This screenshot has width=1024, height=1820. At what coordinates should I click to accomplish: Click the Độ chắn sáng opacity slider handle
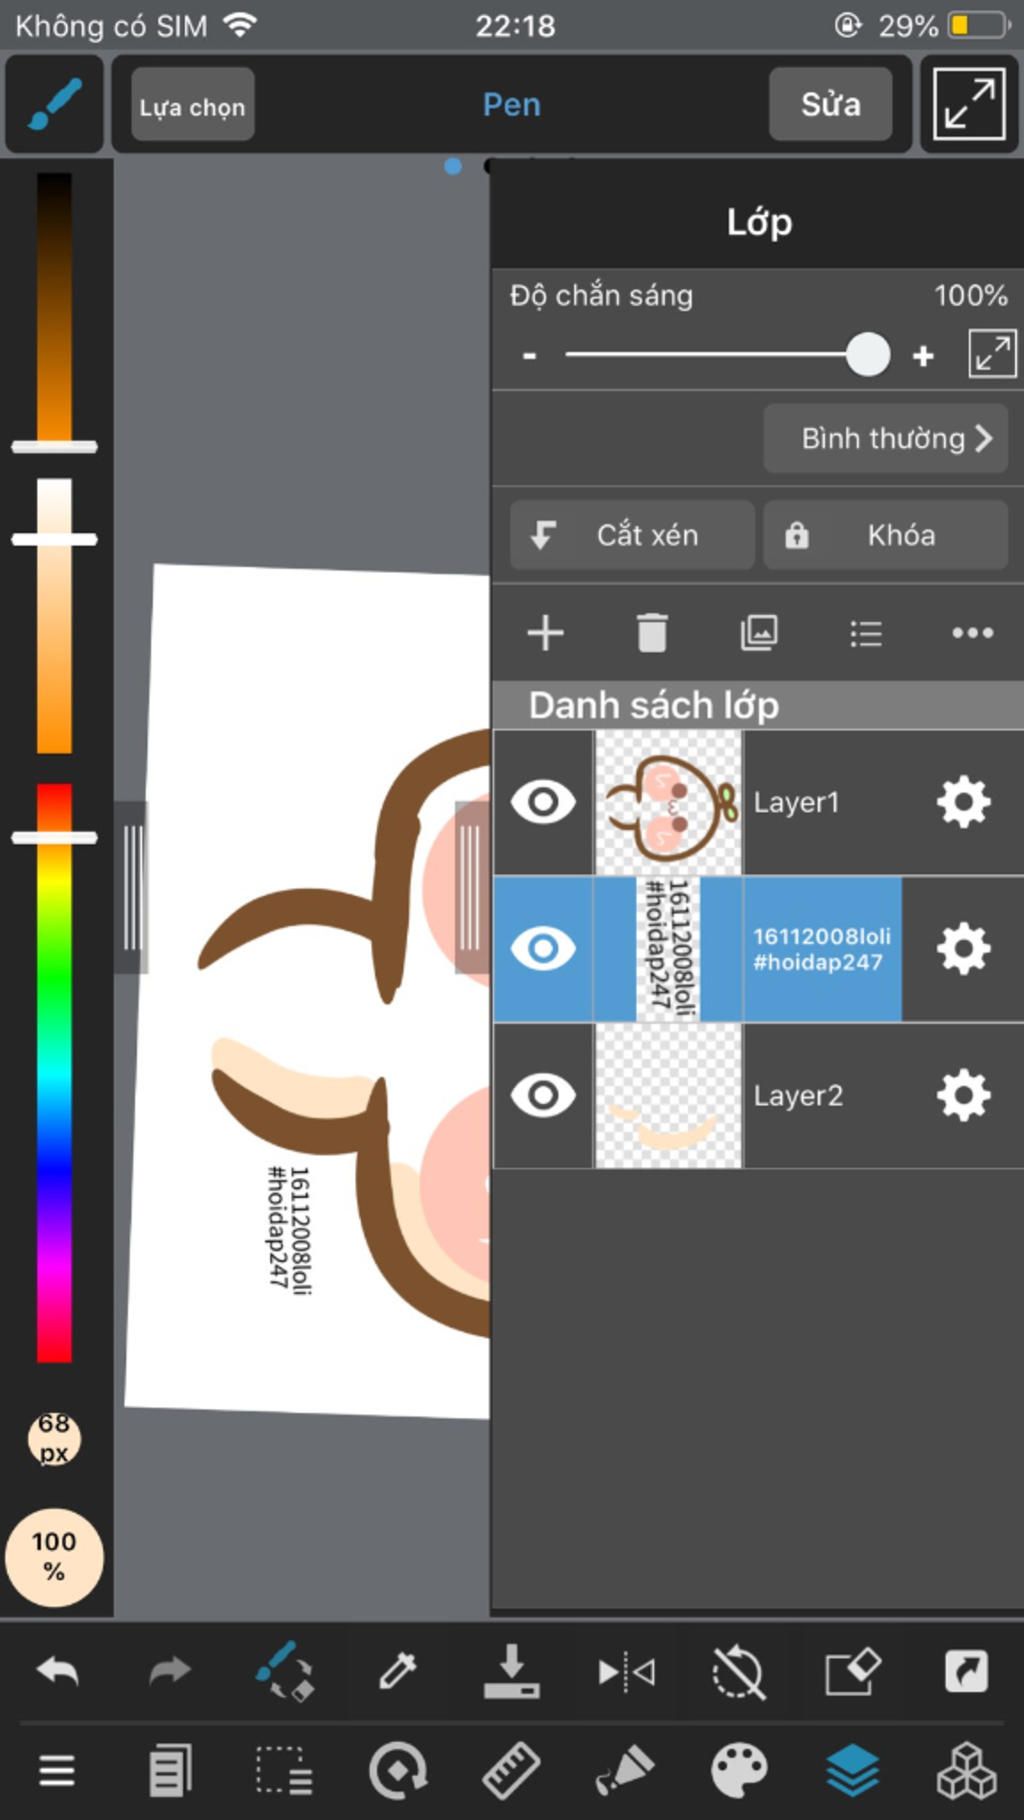pyautogui.click(x=868, y=355)
